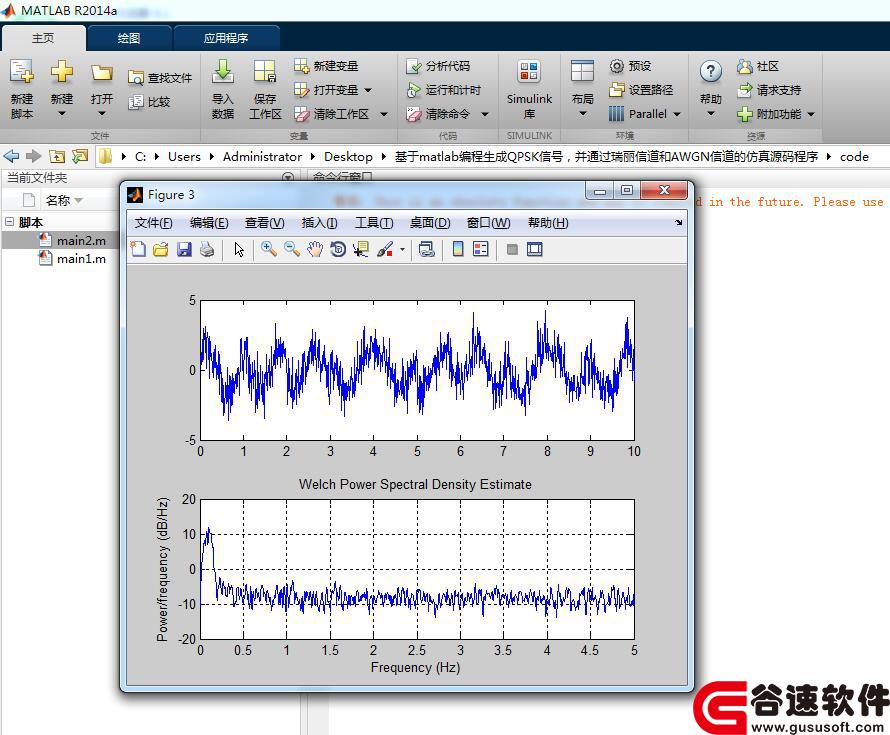This screenshot has height=735, width=890.
Task: Click the Help (帮助) question mark icon
Action: tap(711, 72)
